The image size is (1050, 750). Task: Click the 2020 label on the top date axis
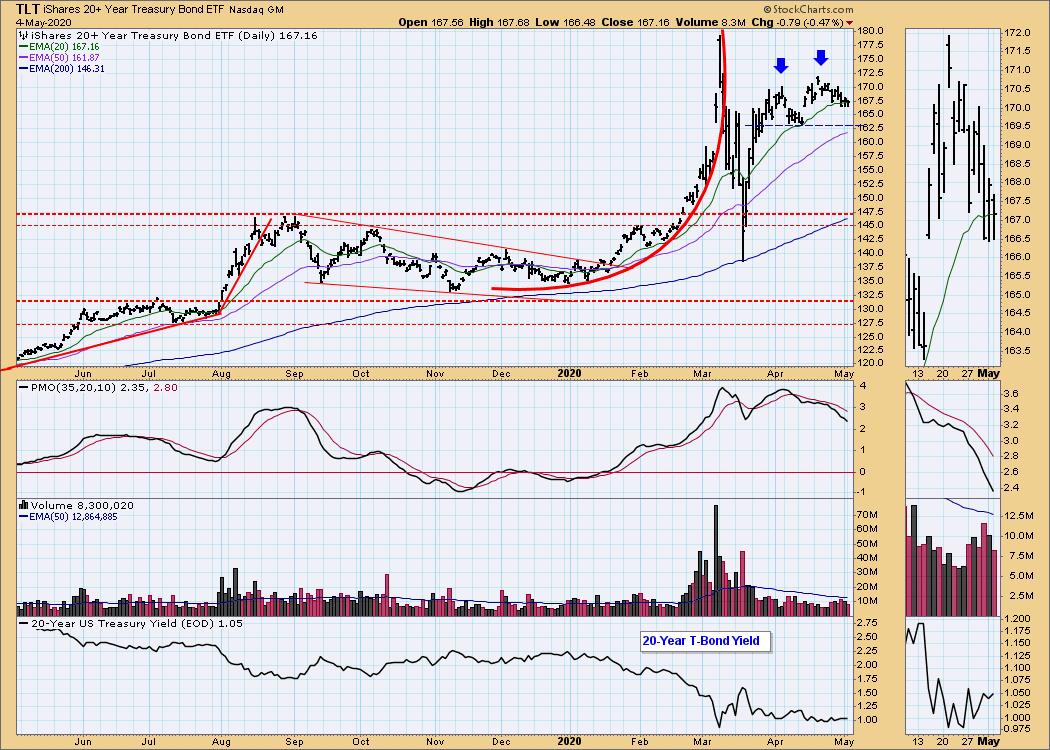pos(570,373)
